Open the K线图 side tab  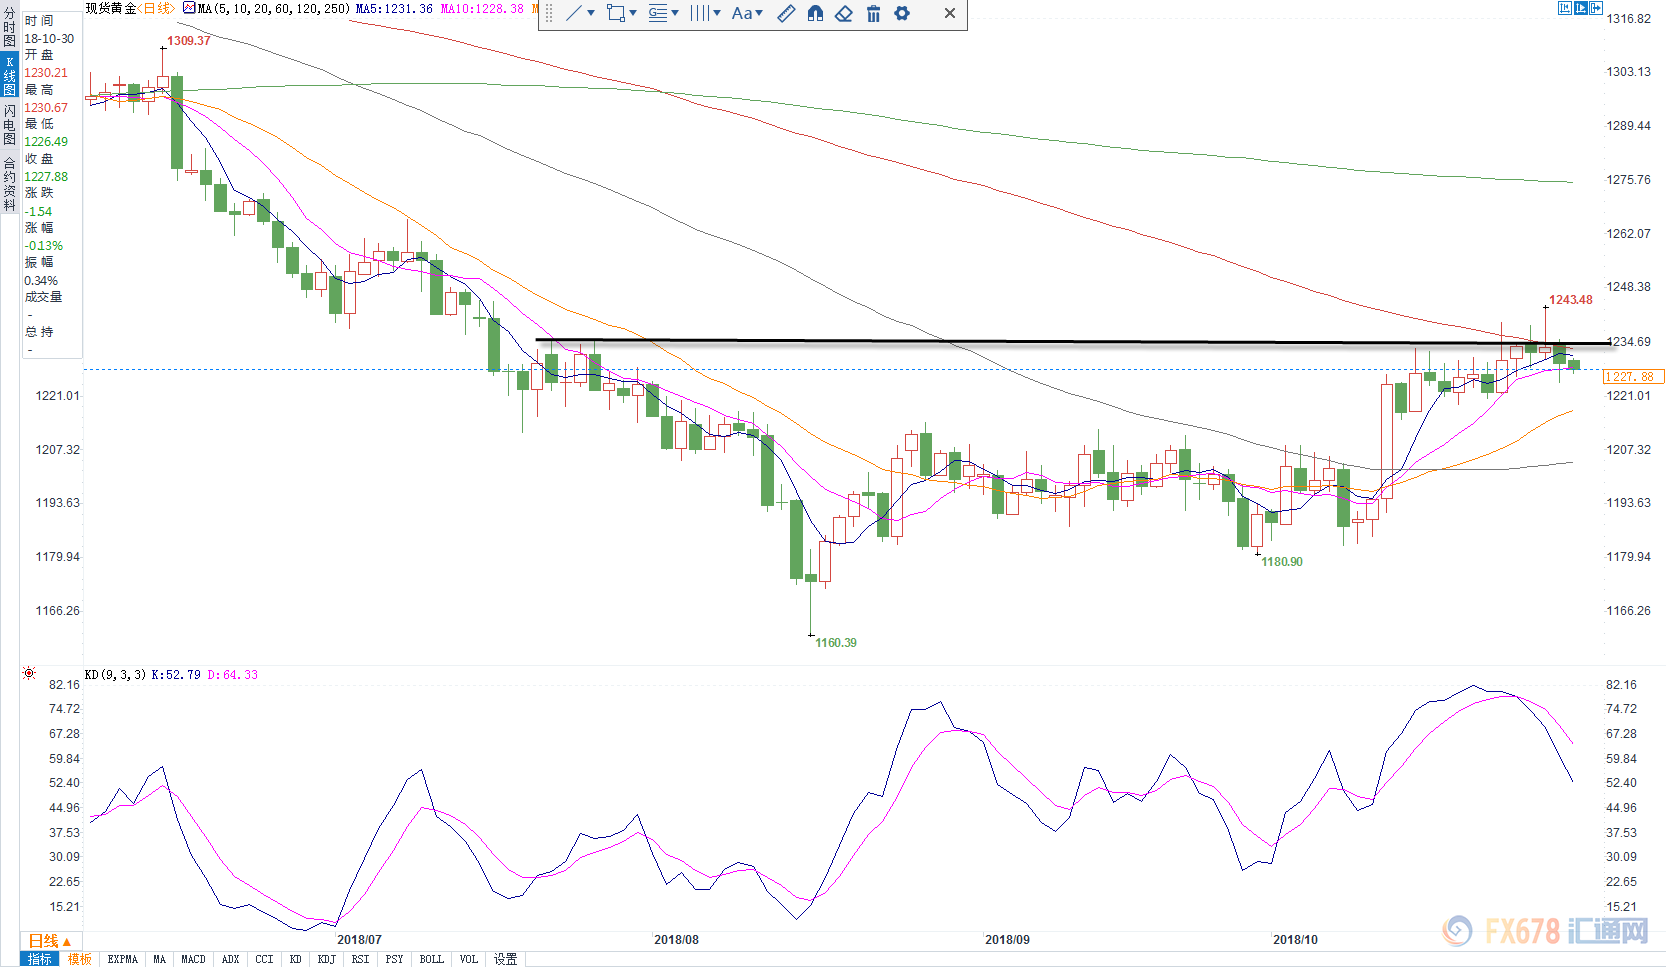tap(10, 76)
